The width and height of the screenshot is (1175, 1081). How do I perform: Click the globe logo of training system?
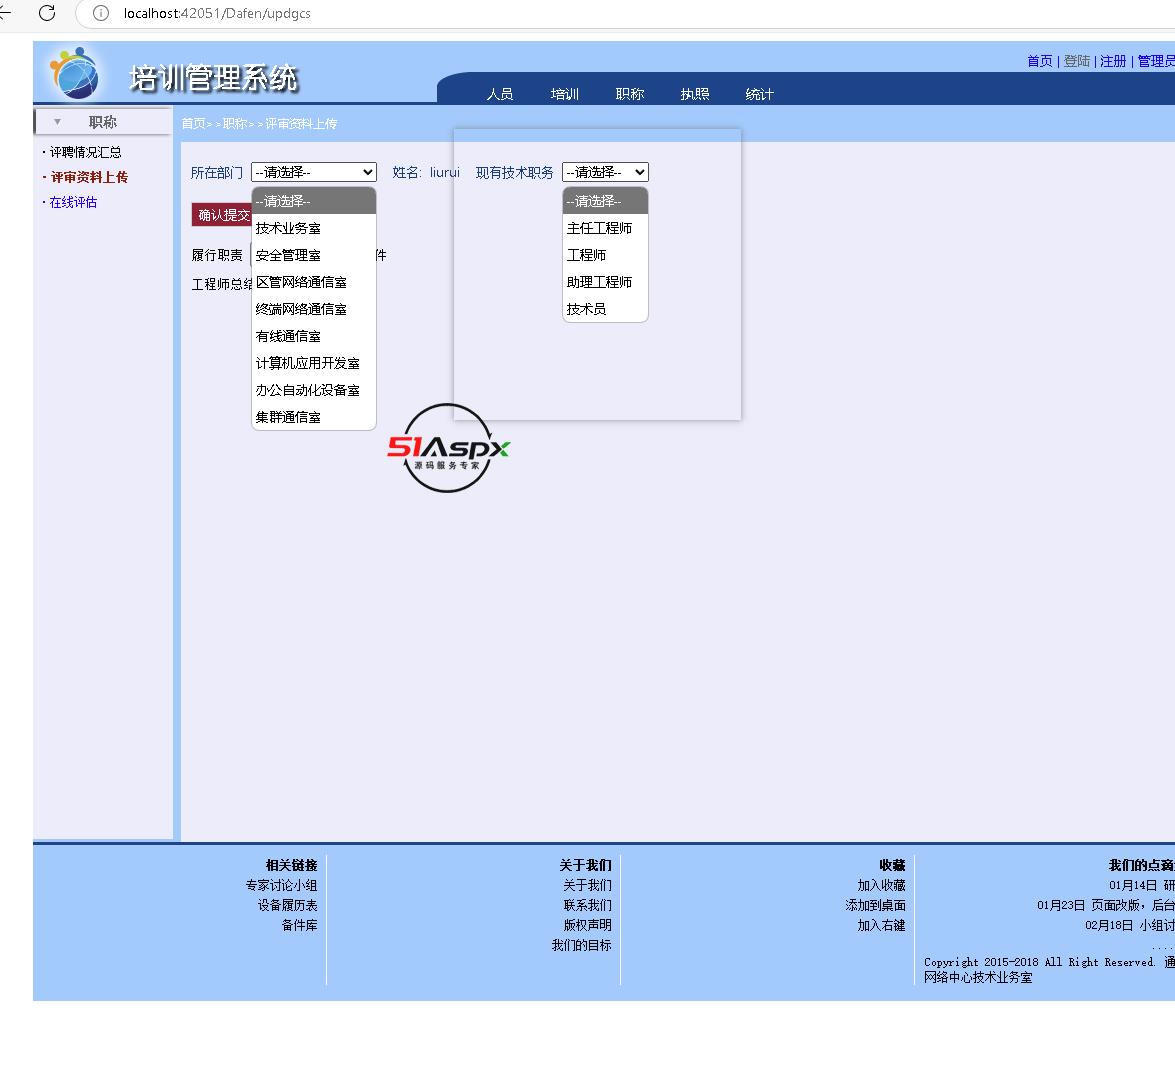click(x=75, y=73)
